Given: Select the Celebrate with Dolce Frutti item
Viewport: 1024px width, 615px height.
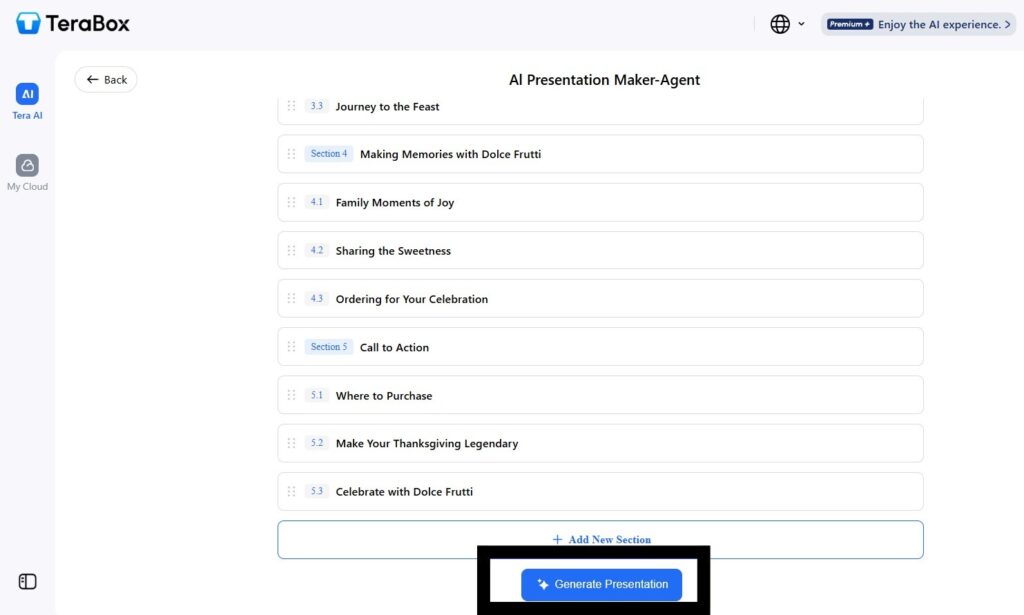Looking at the screenshot, I should click(404, 492).
